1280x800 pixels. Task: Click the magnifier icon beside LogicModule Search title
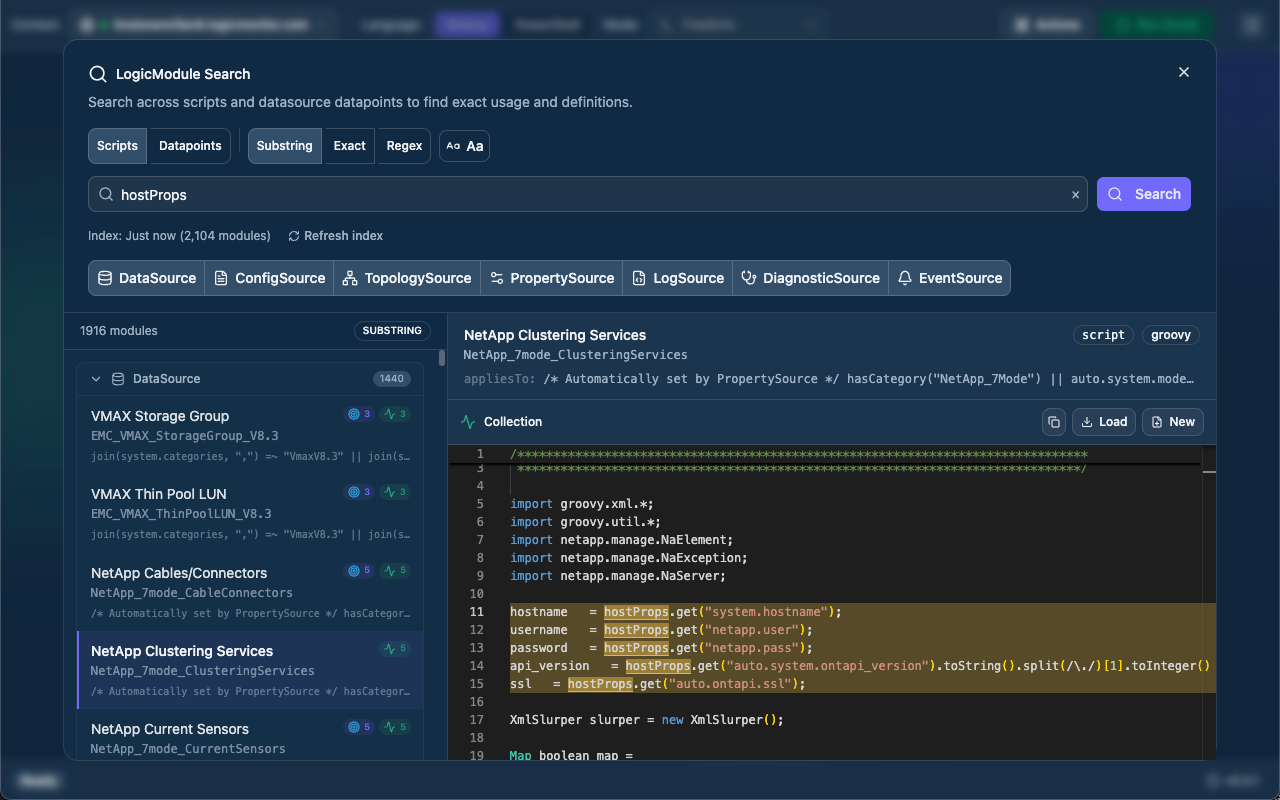click(97, 74)
